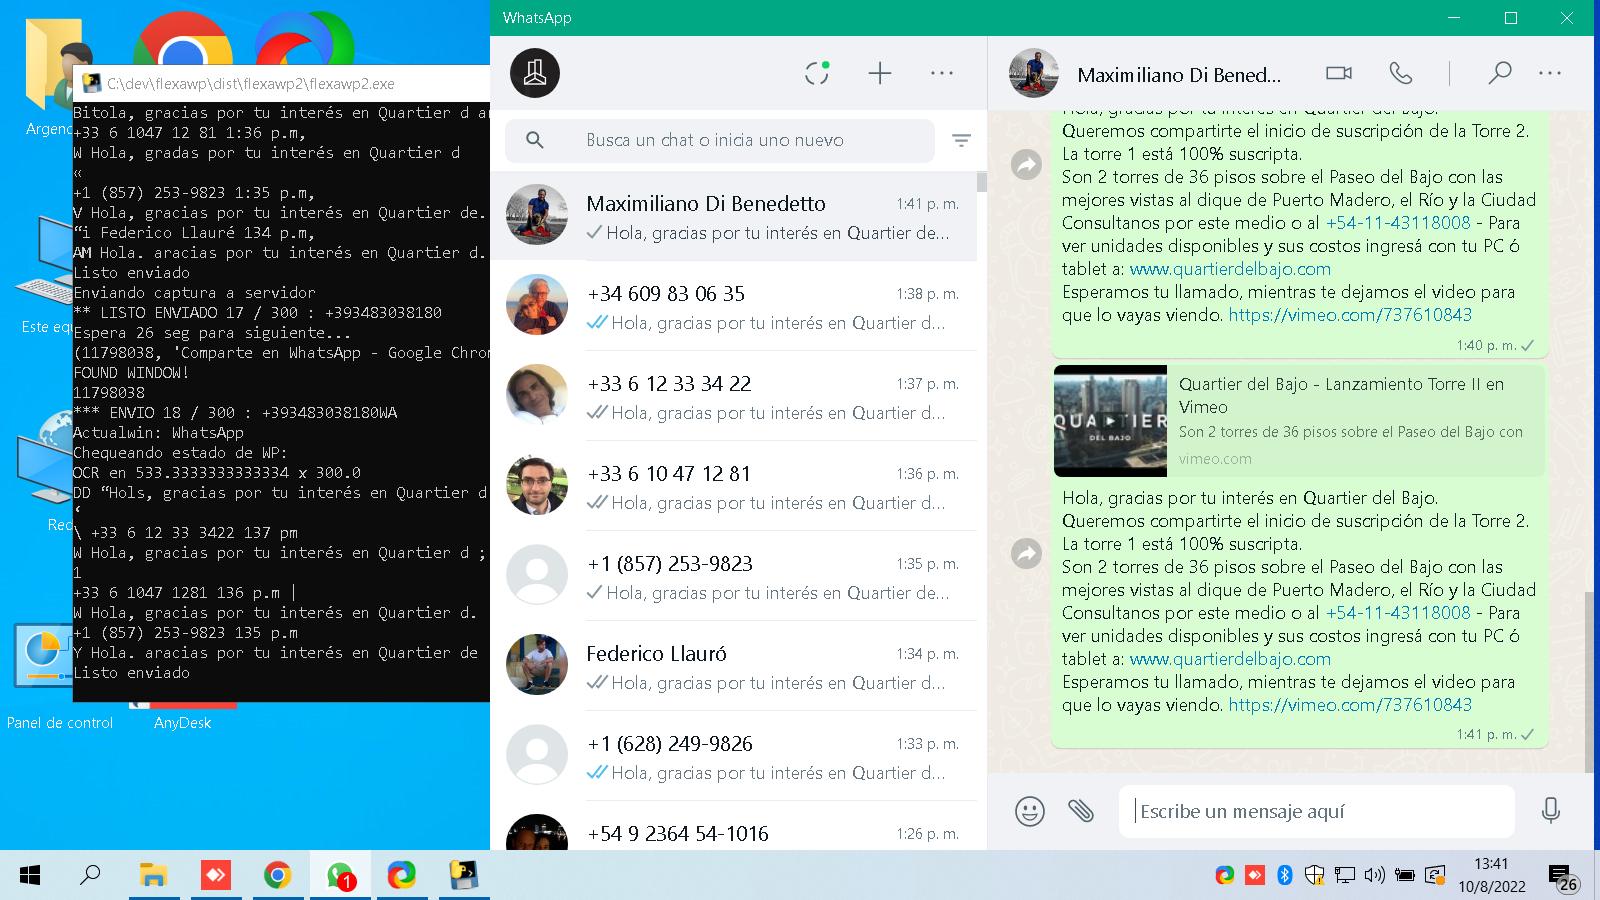Open vimeo.com/737610843 link in 1:40 message
1600x900 pixels.
tap(1350, 315)
